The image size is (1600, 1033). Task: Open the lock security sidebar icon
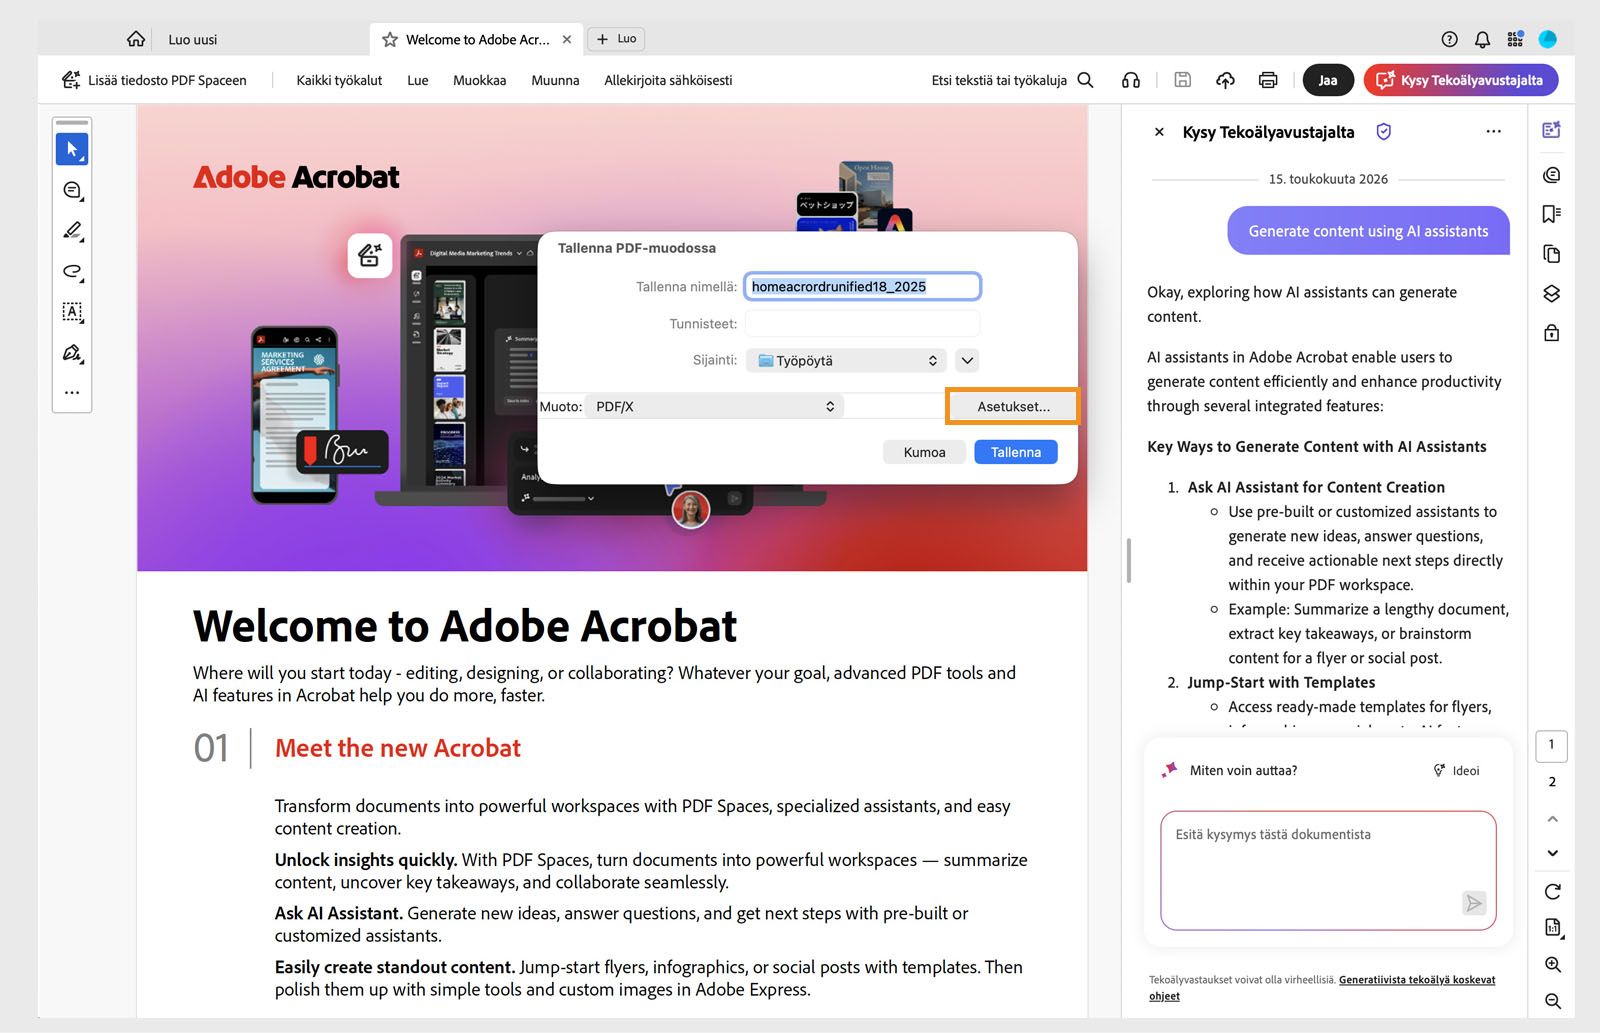point(1551,332)
